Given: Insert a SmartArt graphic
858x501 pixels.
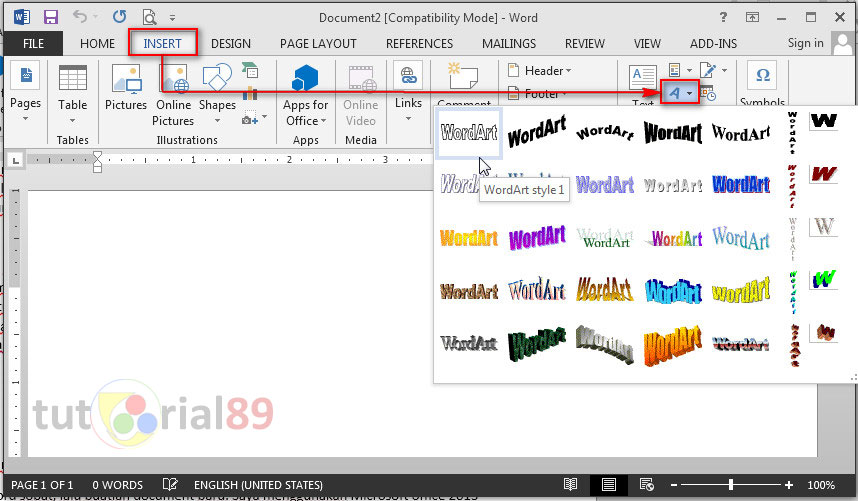Looking at the screenshot, I should pos(250,70).
